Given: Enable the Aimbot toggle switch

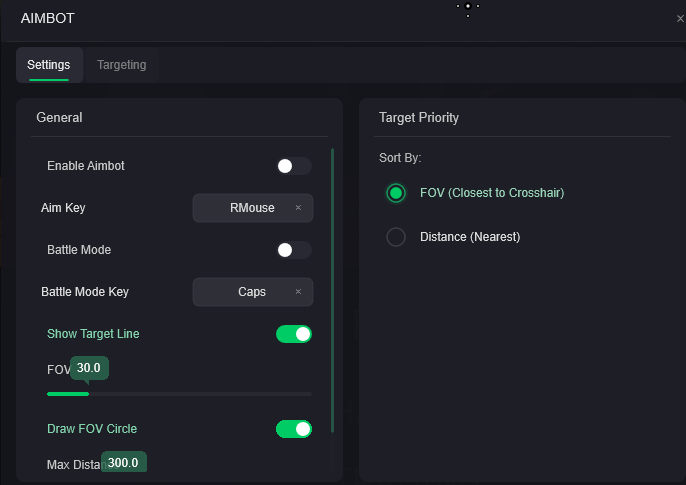Looking at the screenshot, I should (294, 166).
